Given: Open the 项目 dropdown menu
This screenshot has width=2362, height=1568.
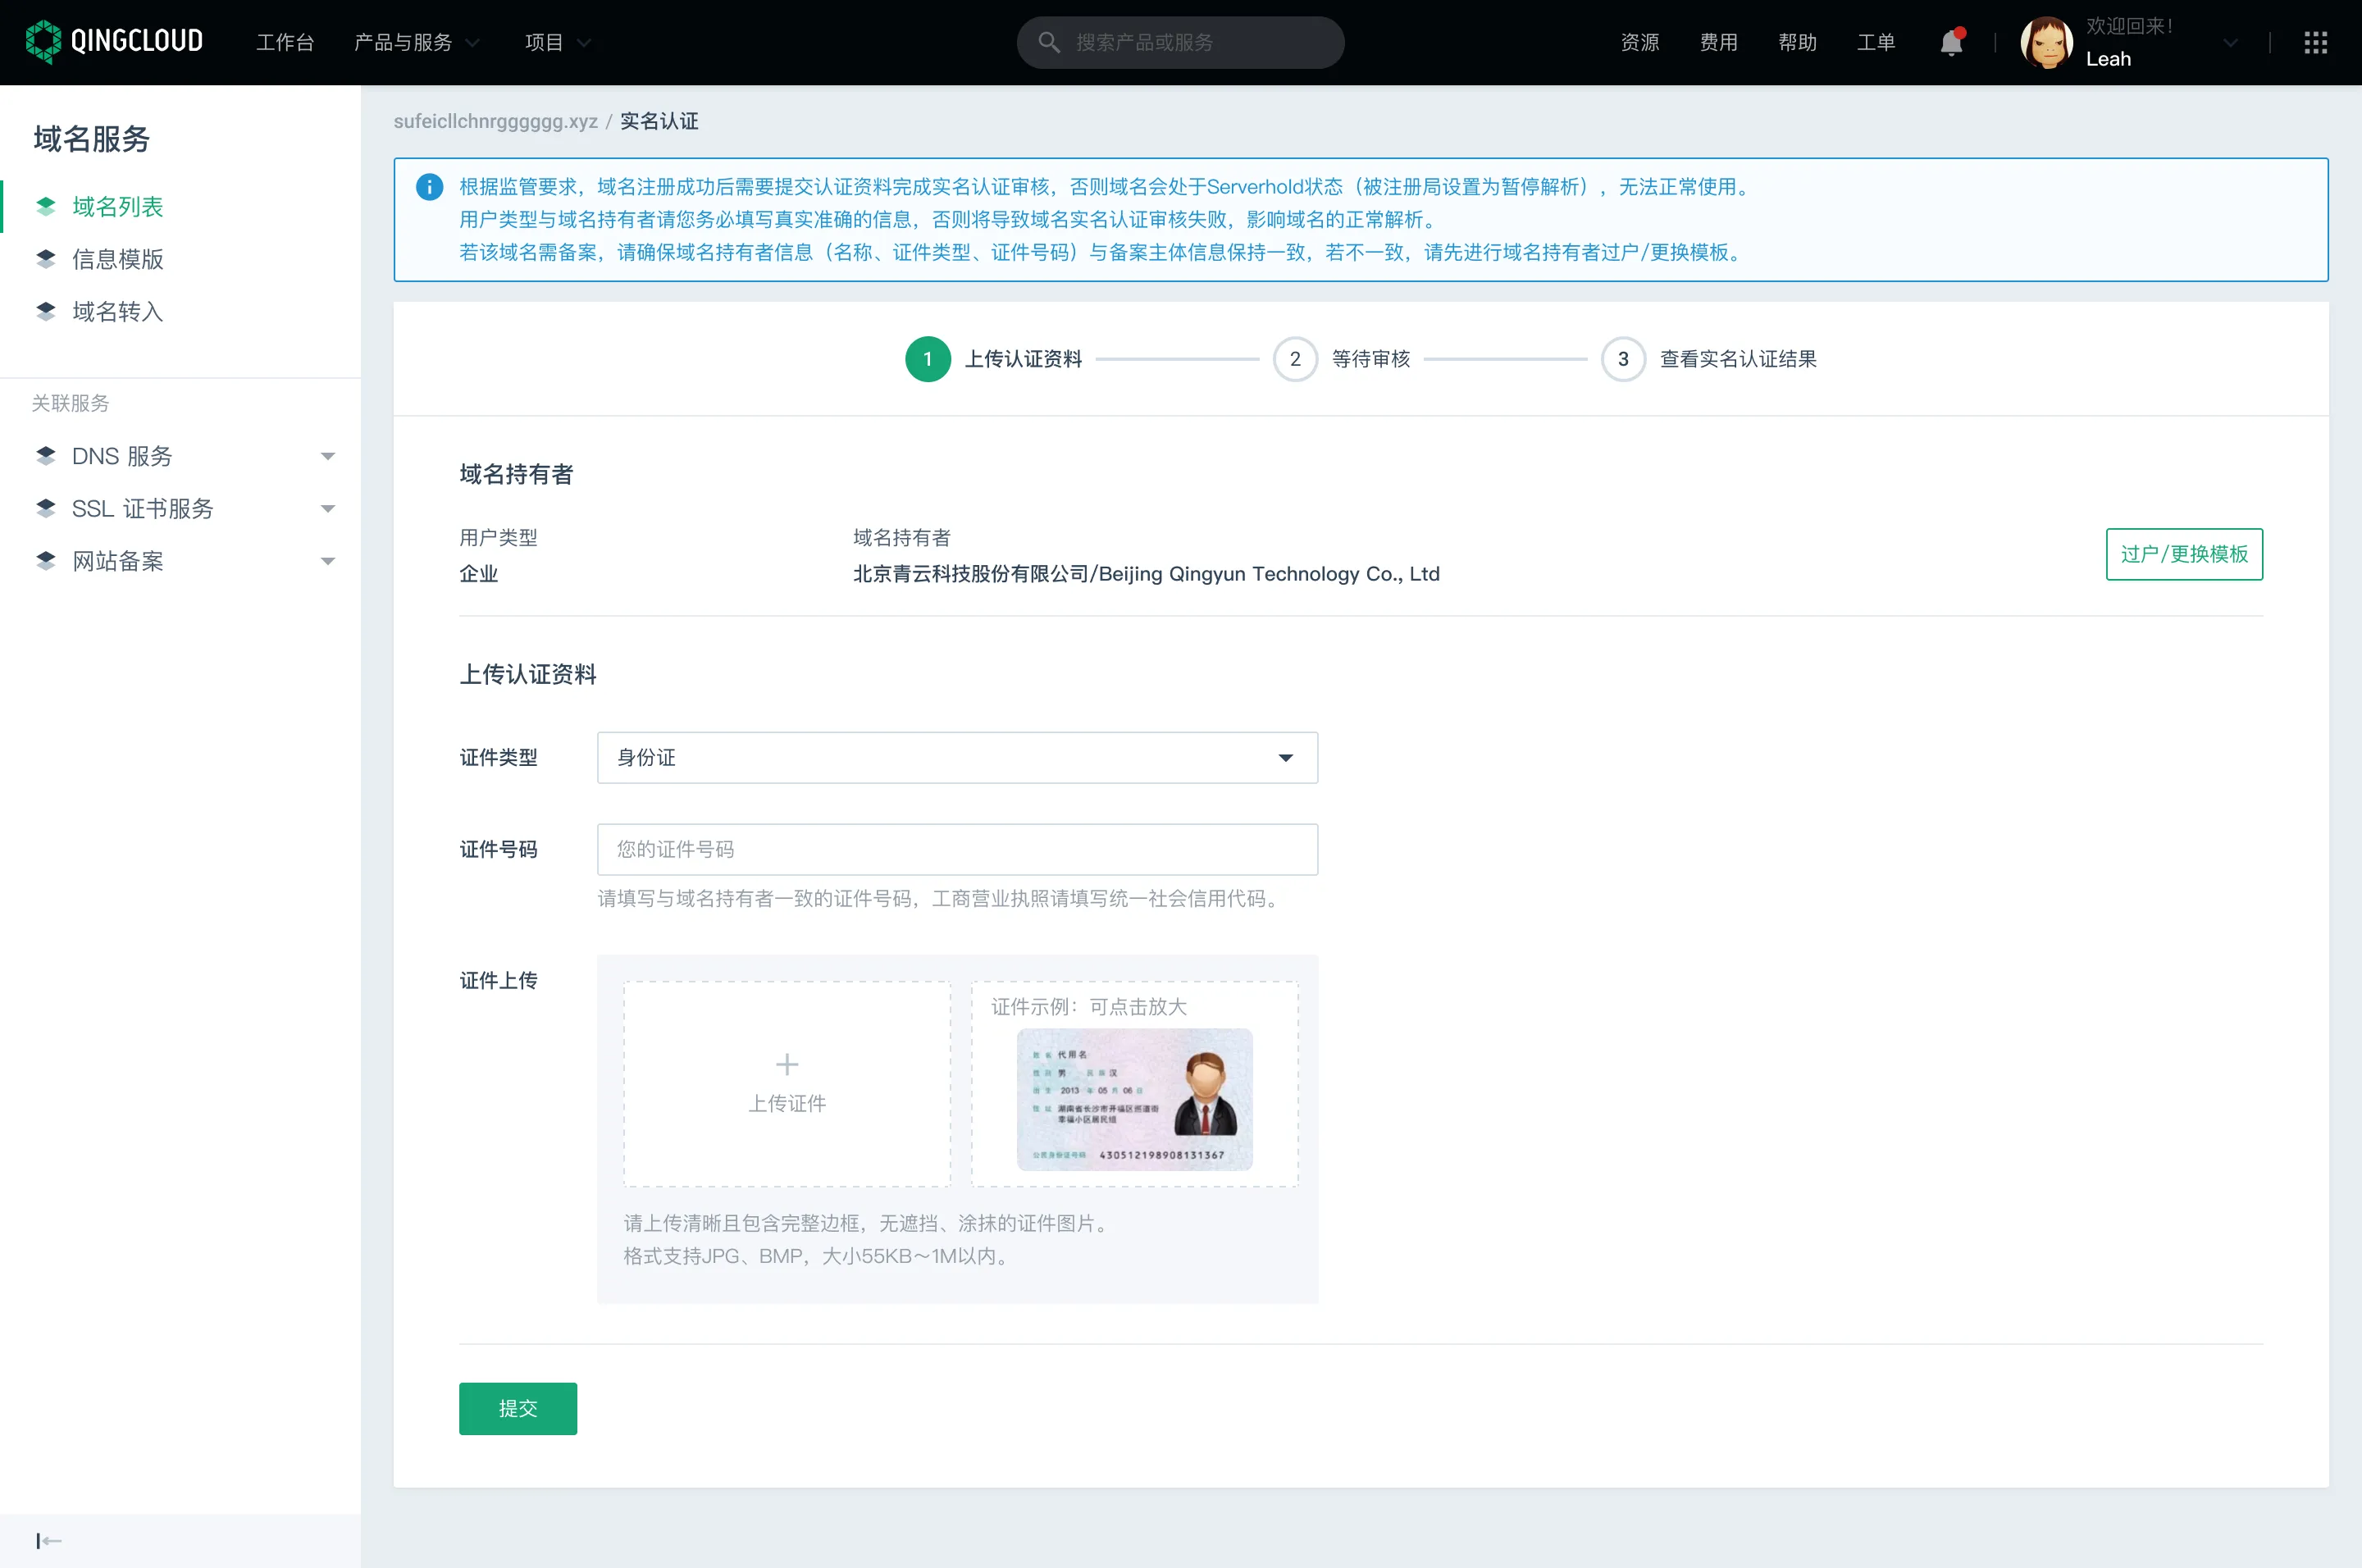Looking at the screenshot, I should (558, 42).
